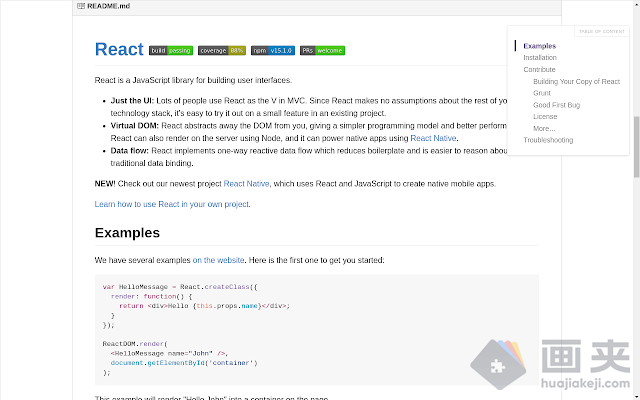The width and height of the screenshot is (640, 400).
Task: Click the Table of Content label button
Action: point(600,31)
